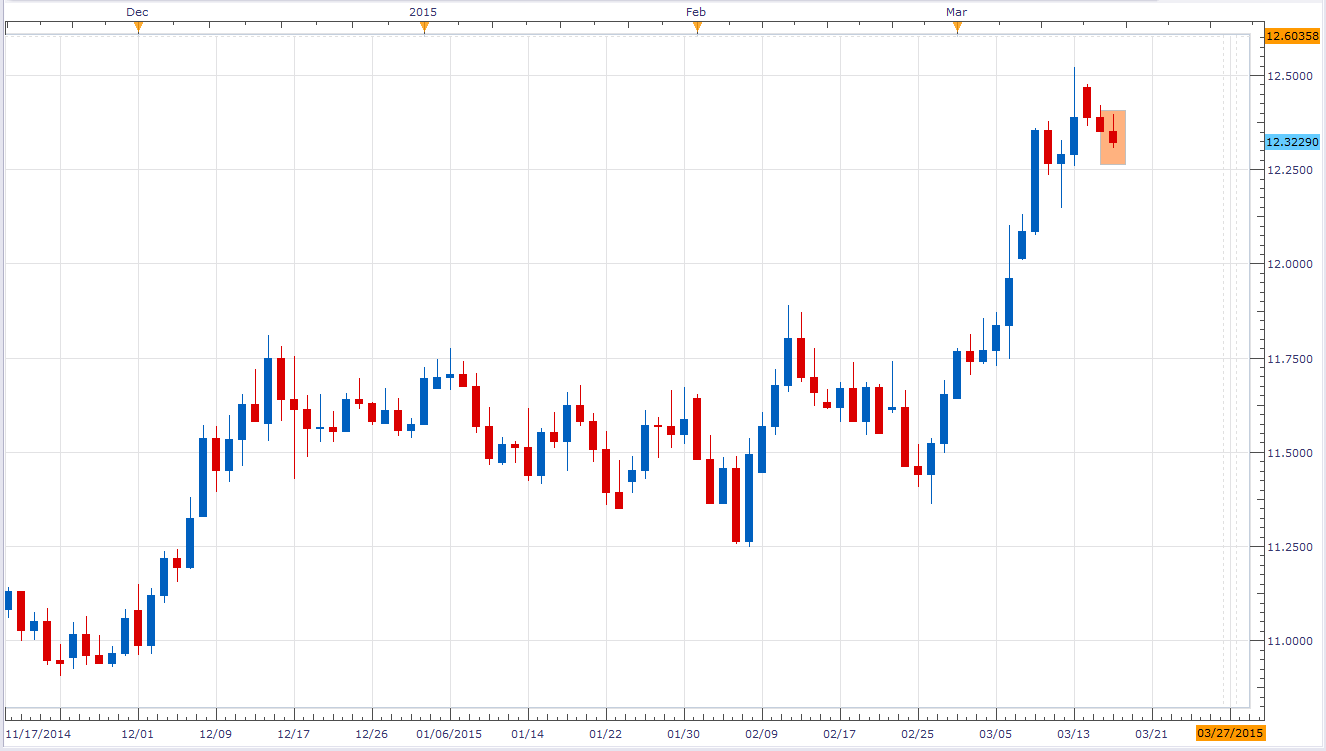The image size is (1326, 751).
Task: Click the orange marker under Feb
Action: [x=697, y=28]
